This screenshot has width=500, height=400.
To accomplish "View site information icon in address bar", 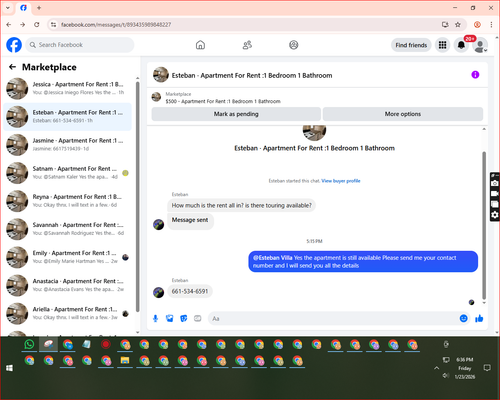I will click(53, 25).
